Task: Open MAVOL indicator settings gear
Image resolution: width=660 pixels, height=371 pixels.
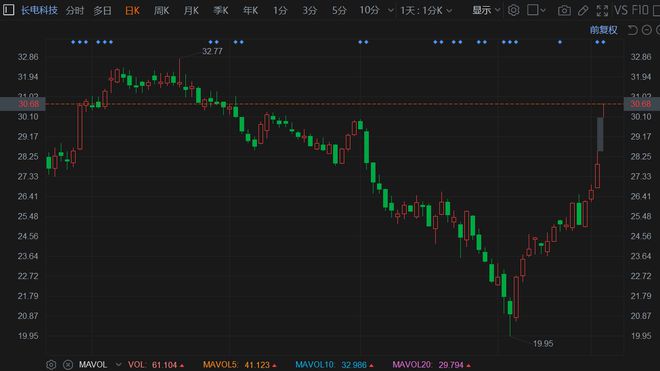Action: click(51, 365)
